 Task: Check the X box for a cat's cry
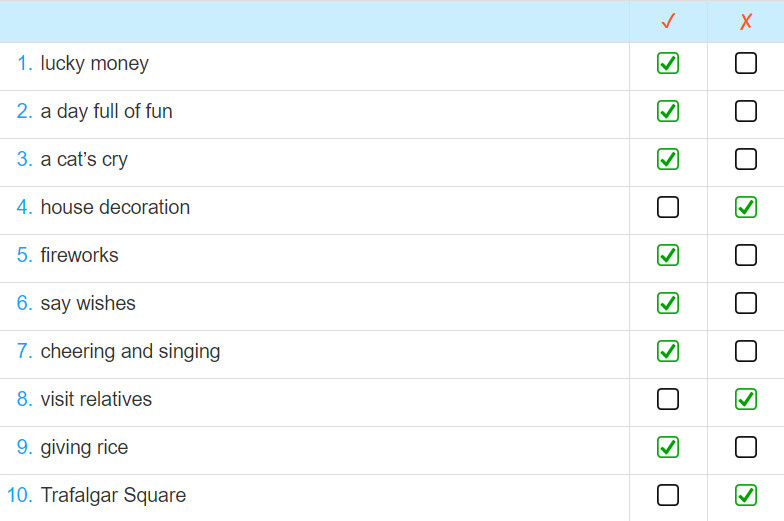pyautogui.click(x=746, y=159)
